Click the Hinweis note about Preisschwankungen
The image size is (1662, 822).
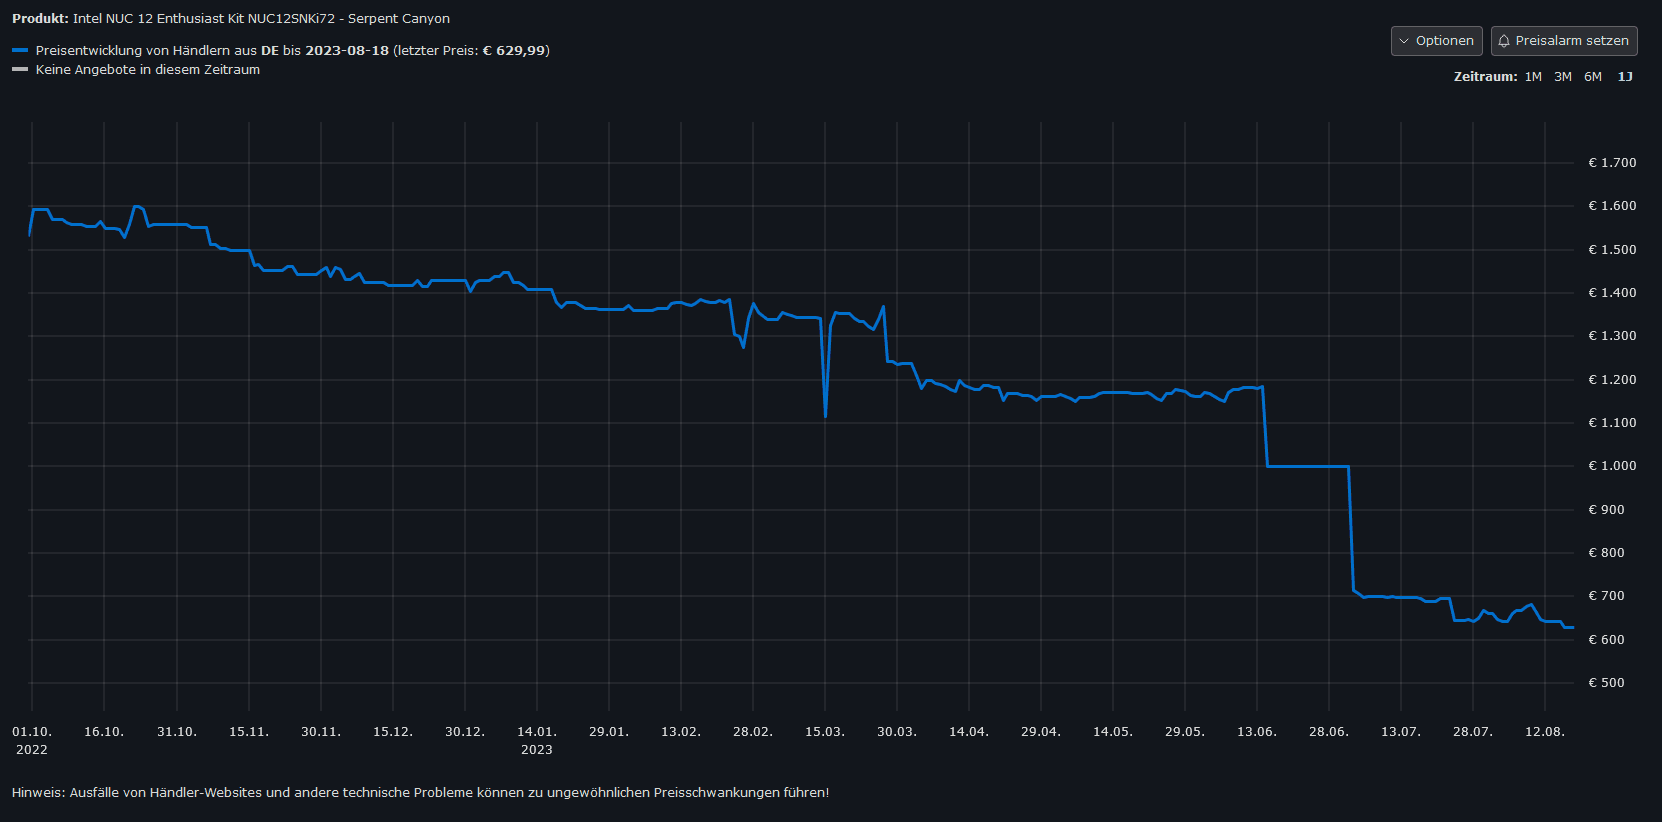[x=420, y=793]
